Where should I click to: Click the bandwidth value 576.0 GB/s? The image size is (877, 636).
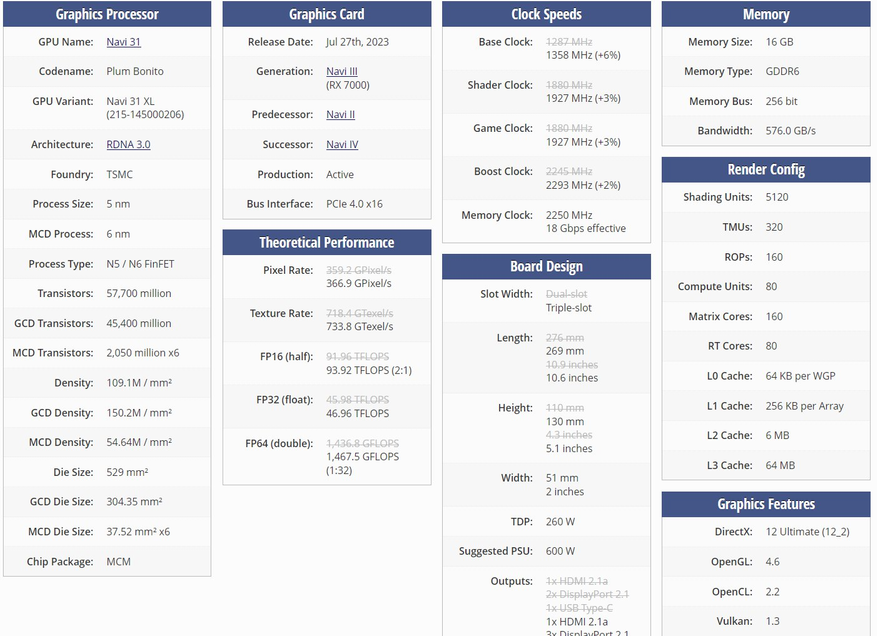(x=791, y=131)
